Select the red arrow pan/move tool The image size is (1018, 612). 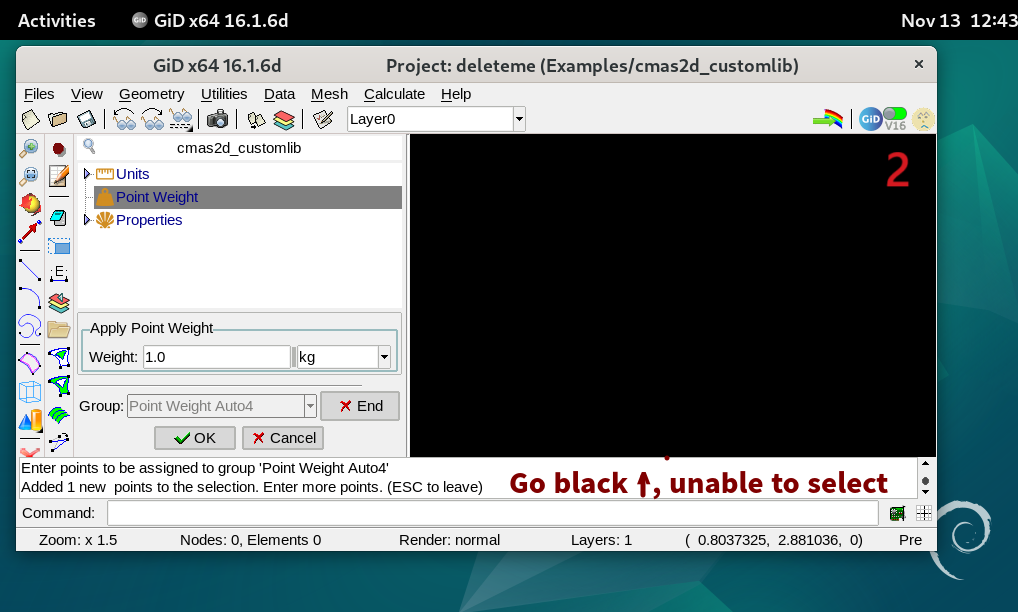(x=29, y=232)
